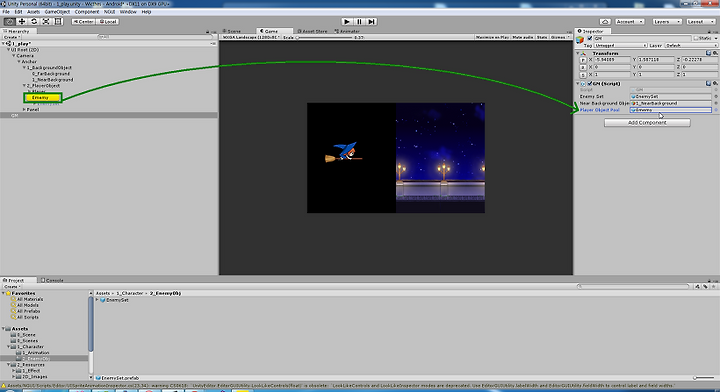Open the Cloud services icon

605,22
